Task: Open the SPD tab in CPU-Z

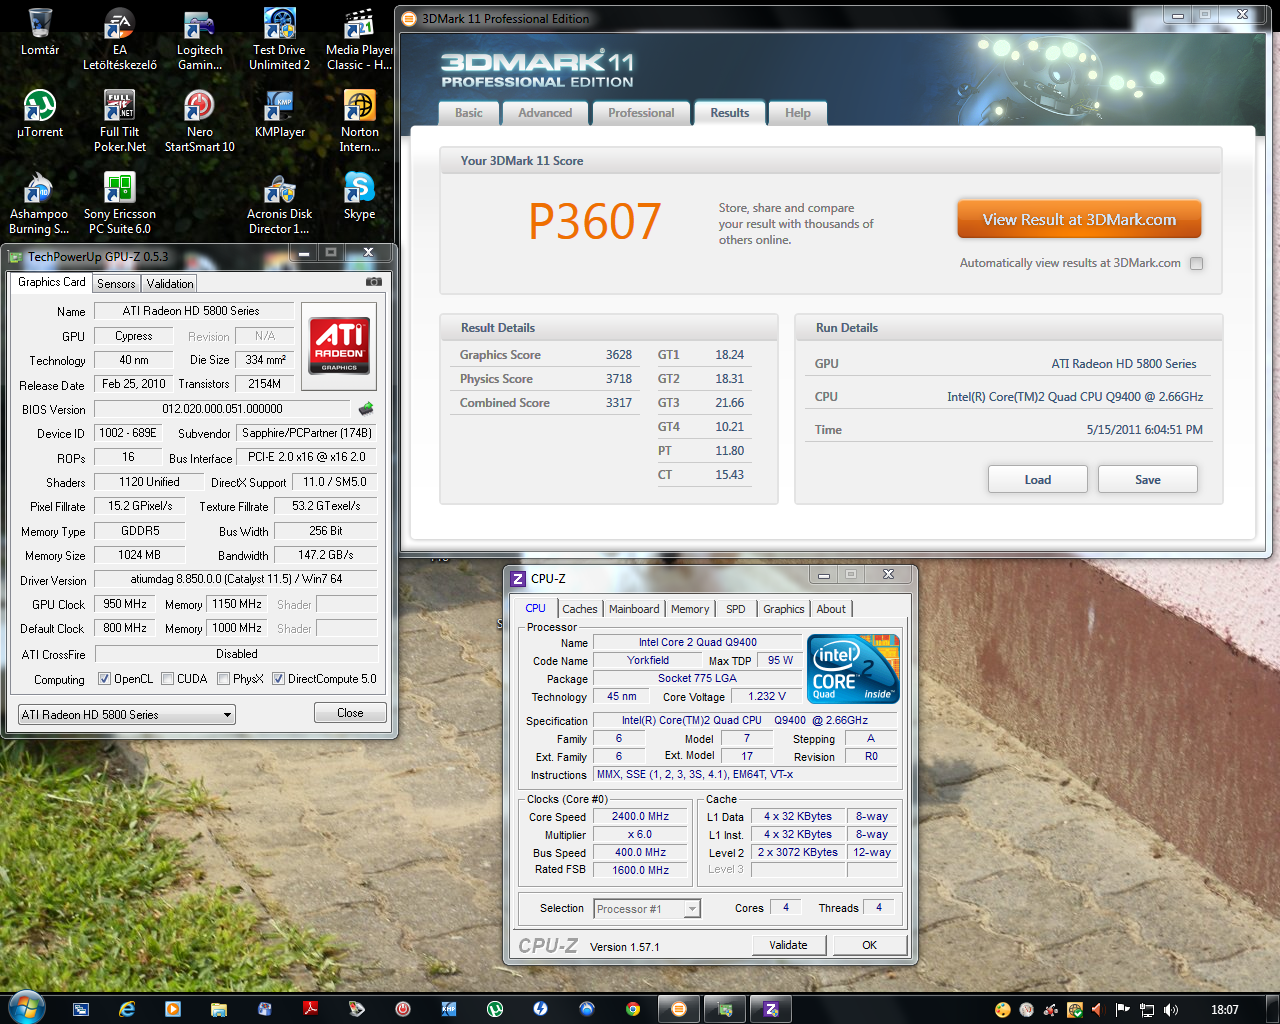Action: pyautogui.click(x=736, y=609)
